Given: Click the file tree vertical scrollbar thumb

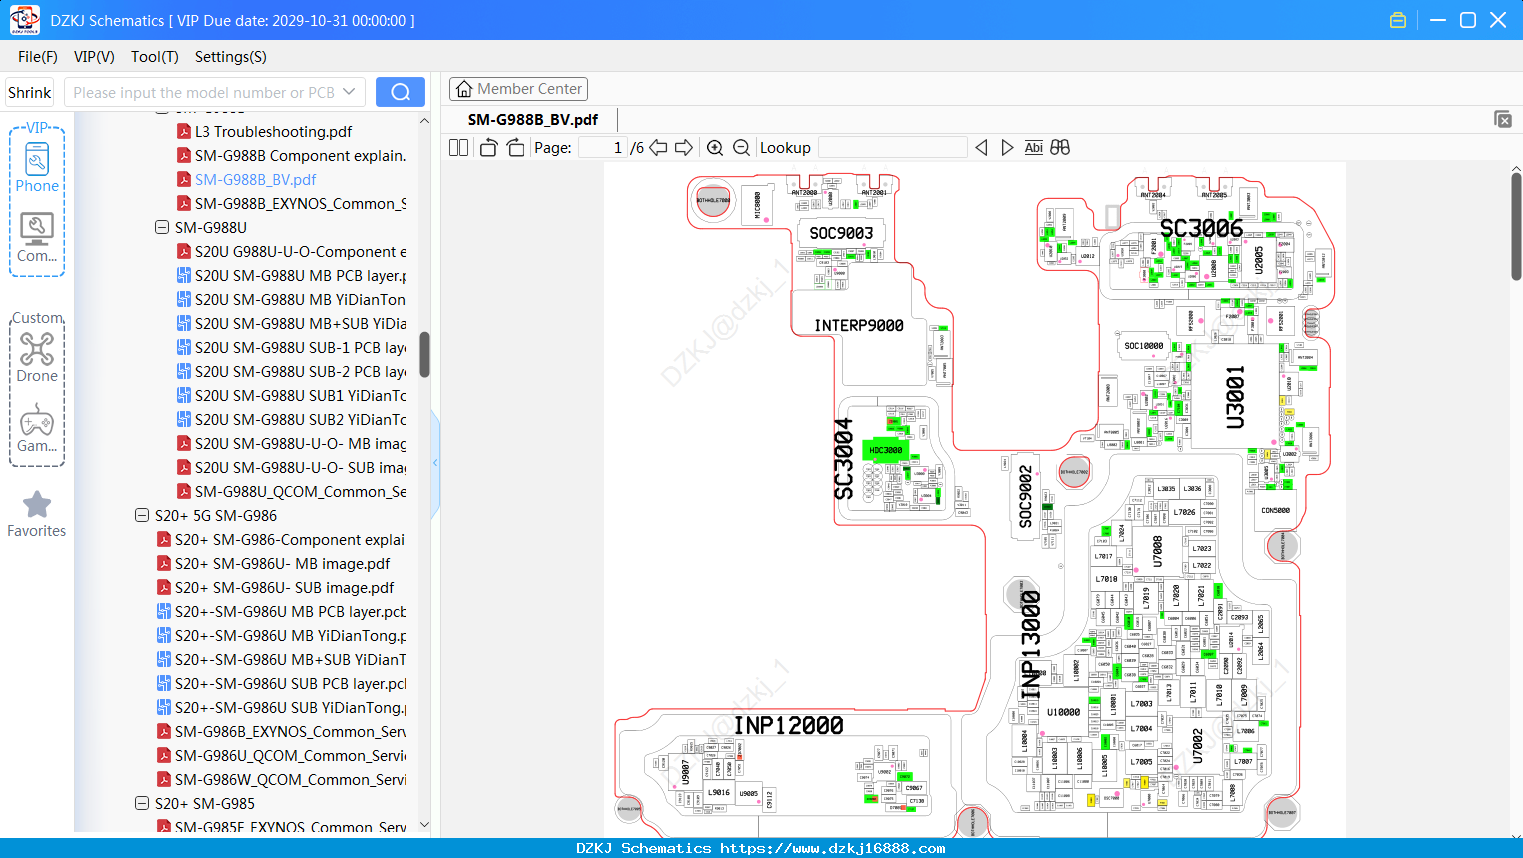Looking at the screenshot, I should (424, 354).
